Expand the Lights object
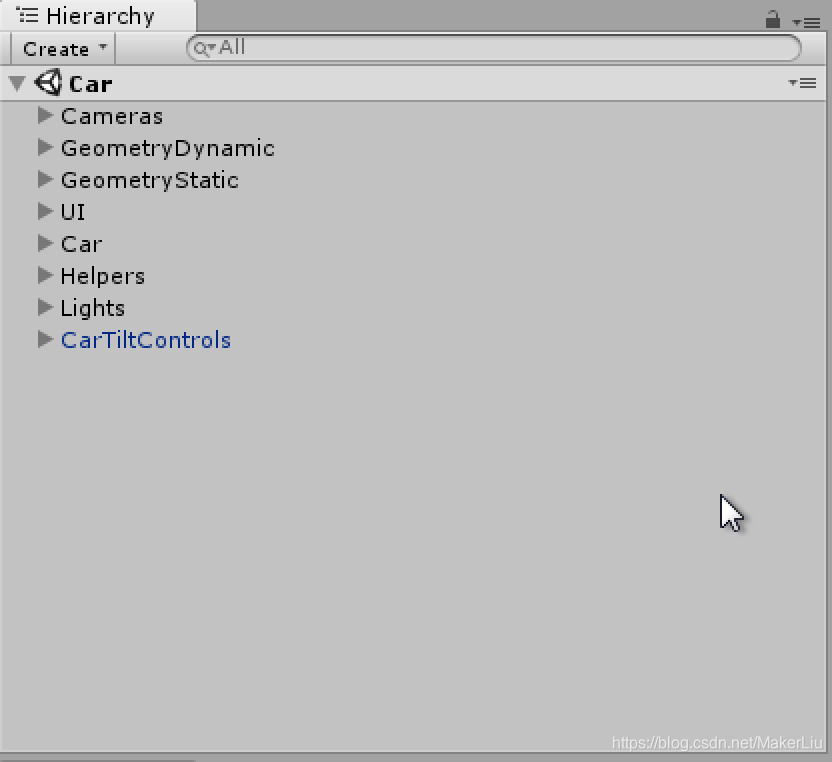 pos(46,307)
